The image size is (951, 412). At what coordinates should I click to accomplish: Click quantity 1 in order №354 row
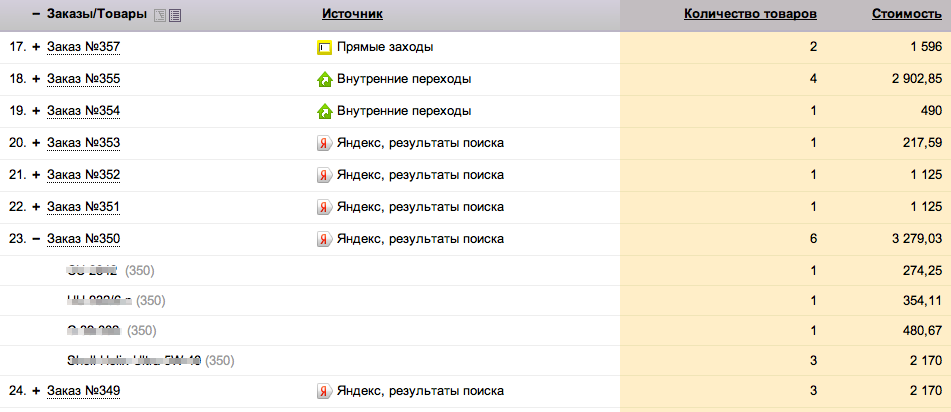813,112
